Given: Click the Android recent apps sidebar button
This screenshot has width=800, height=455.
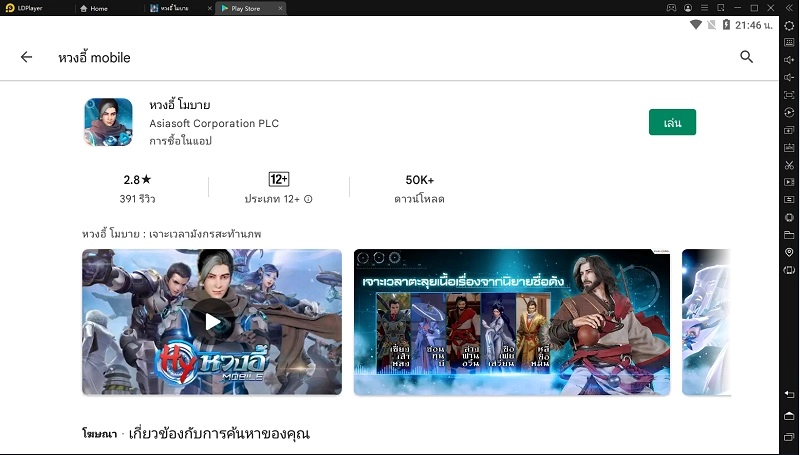Looking at the screenshot, I should pos(789,437).
